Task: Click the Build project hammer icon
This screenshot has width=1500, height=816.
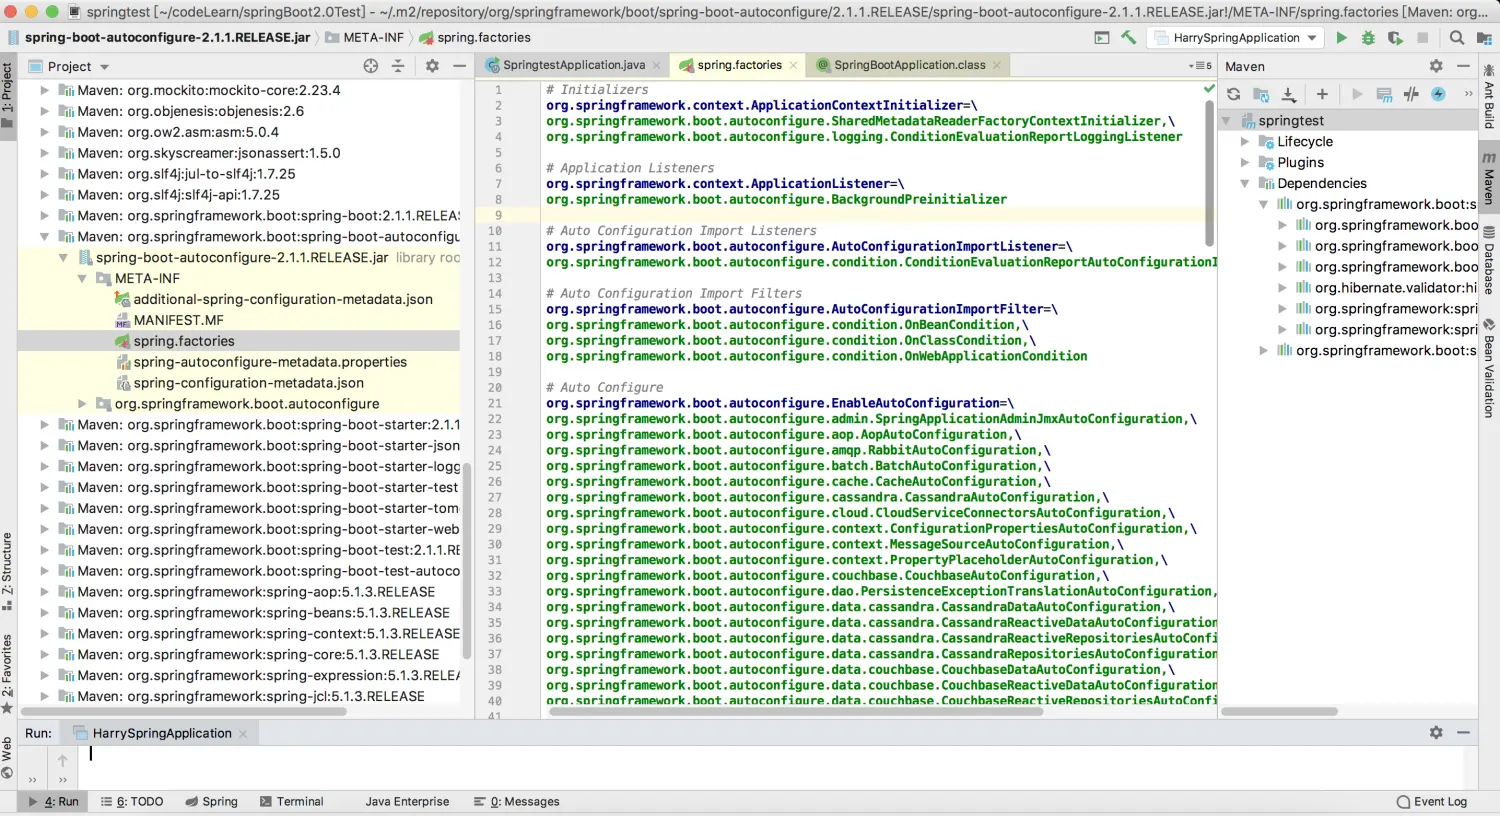Action: pyautogui.click(x=1129, y=38)
